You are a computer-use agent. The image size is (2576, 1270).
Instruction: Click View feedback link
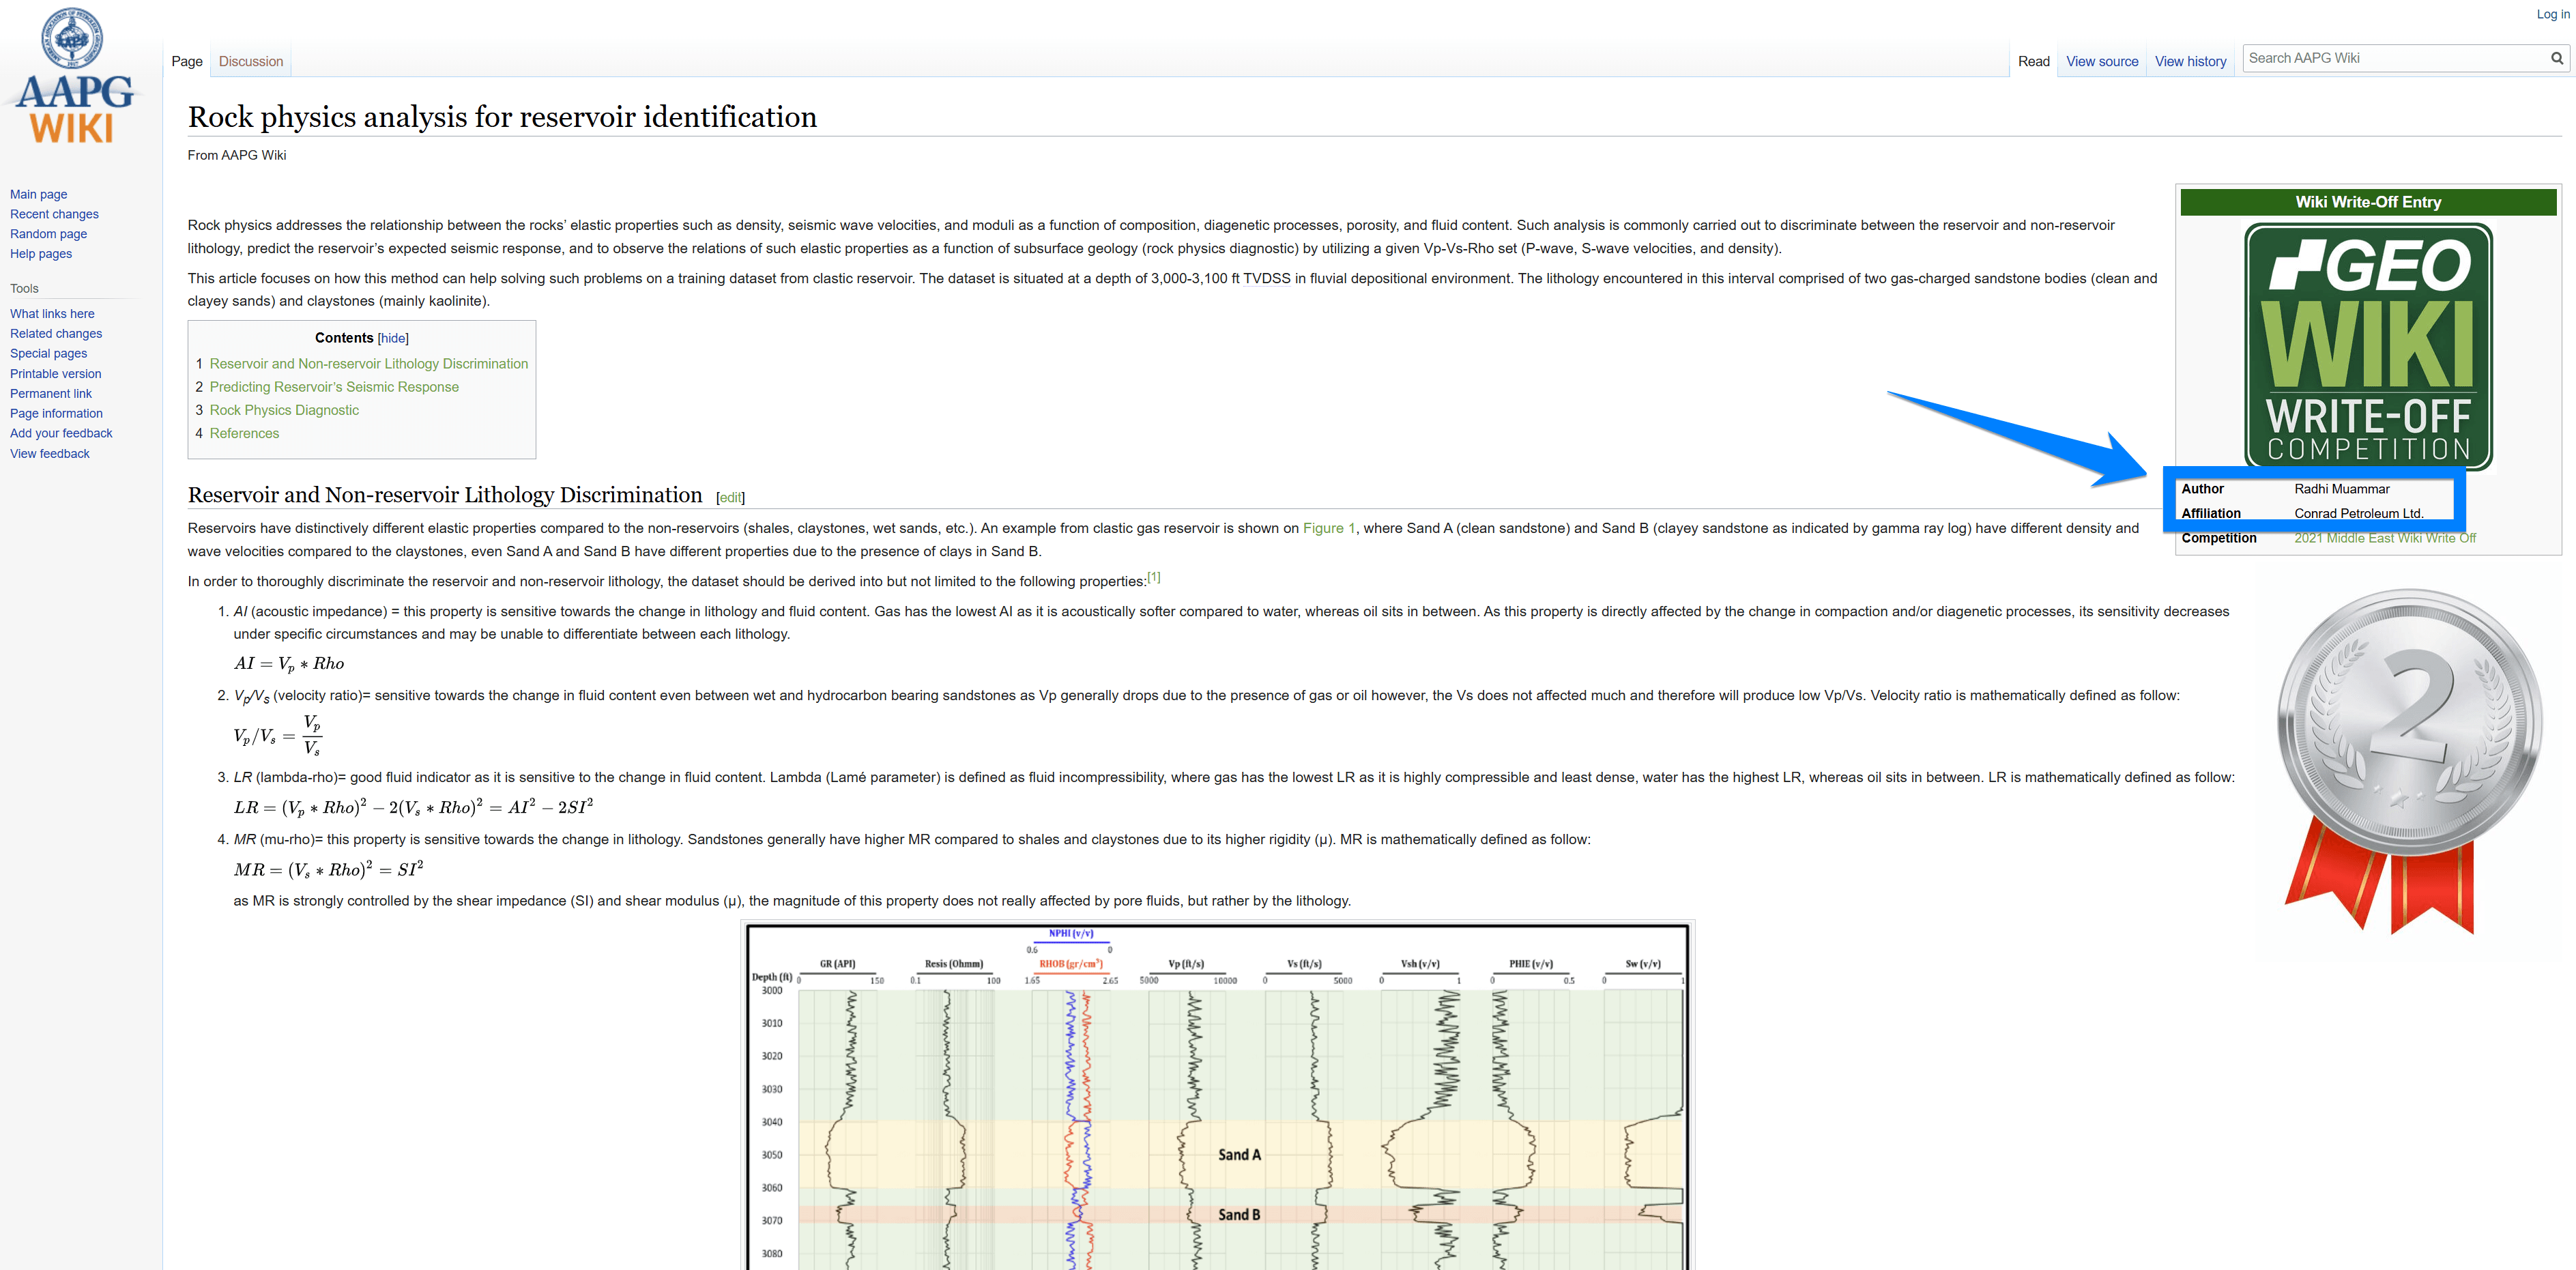click(x=49, y=454)
